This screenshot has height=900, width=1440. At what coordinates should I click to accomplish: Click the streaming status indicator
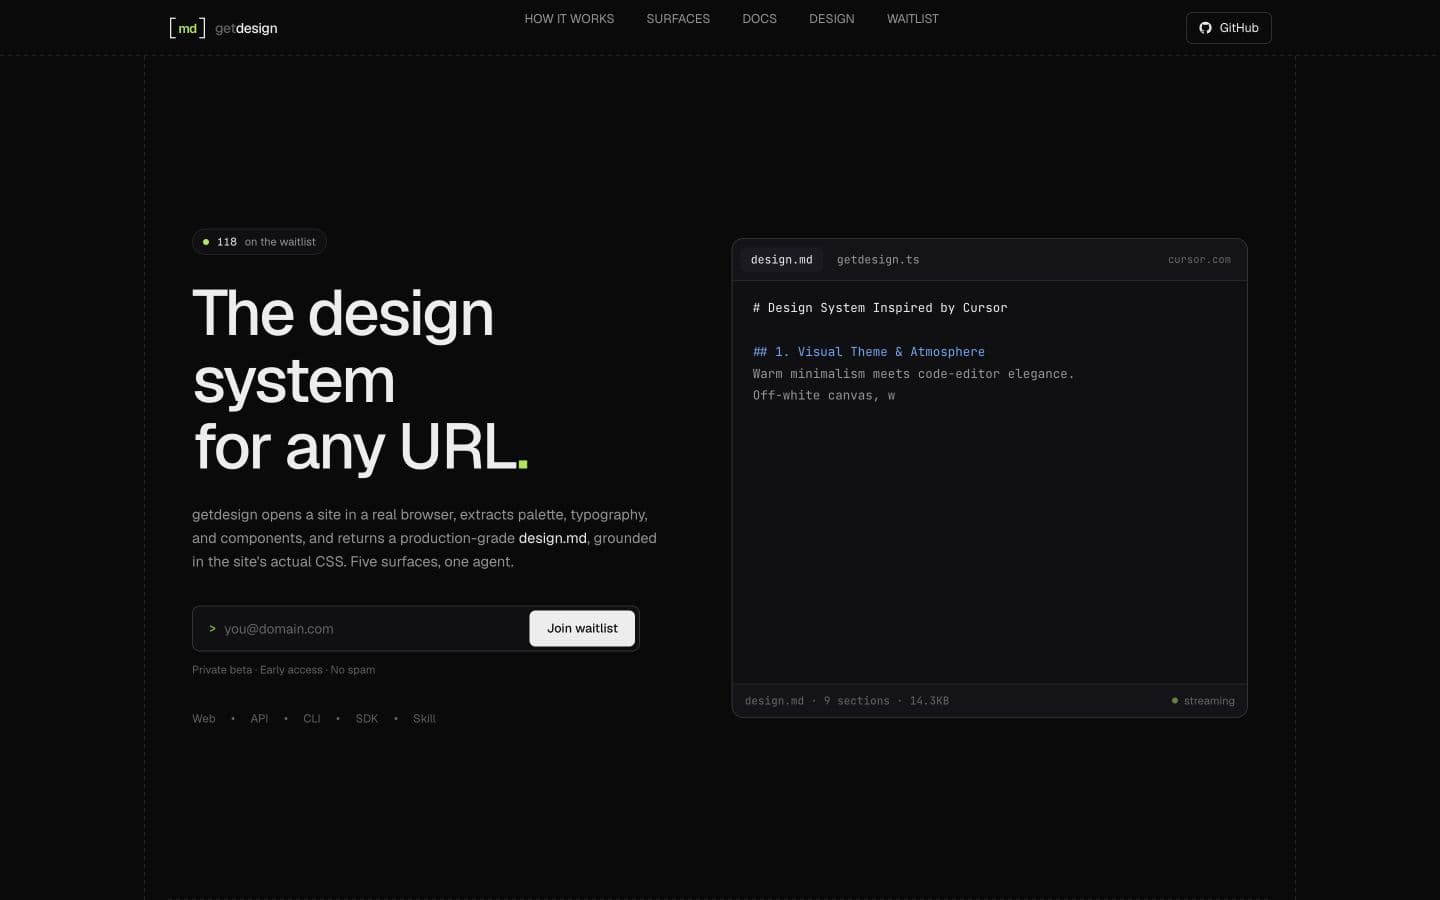(1203, 701)
